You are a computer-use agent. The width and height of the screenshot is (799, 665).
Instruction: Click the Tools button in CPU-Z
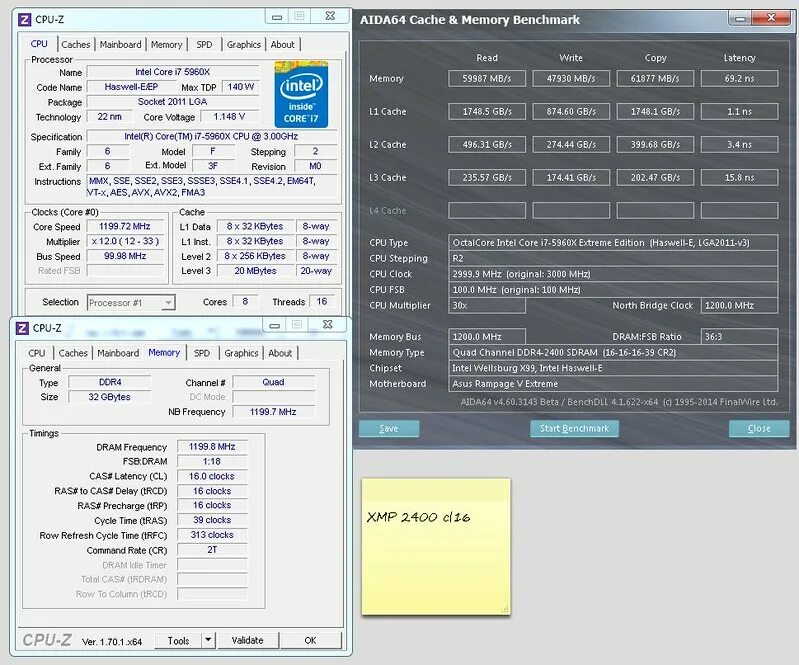click(178, 641)
